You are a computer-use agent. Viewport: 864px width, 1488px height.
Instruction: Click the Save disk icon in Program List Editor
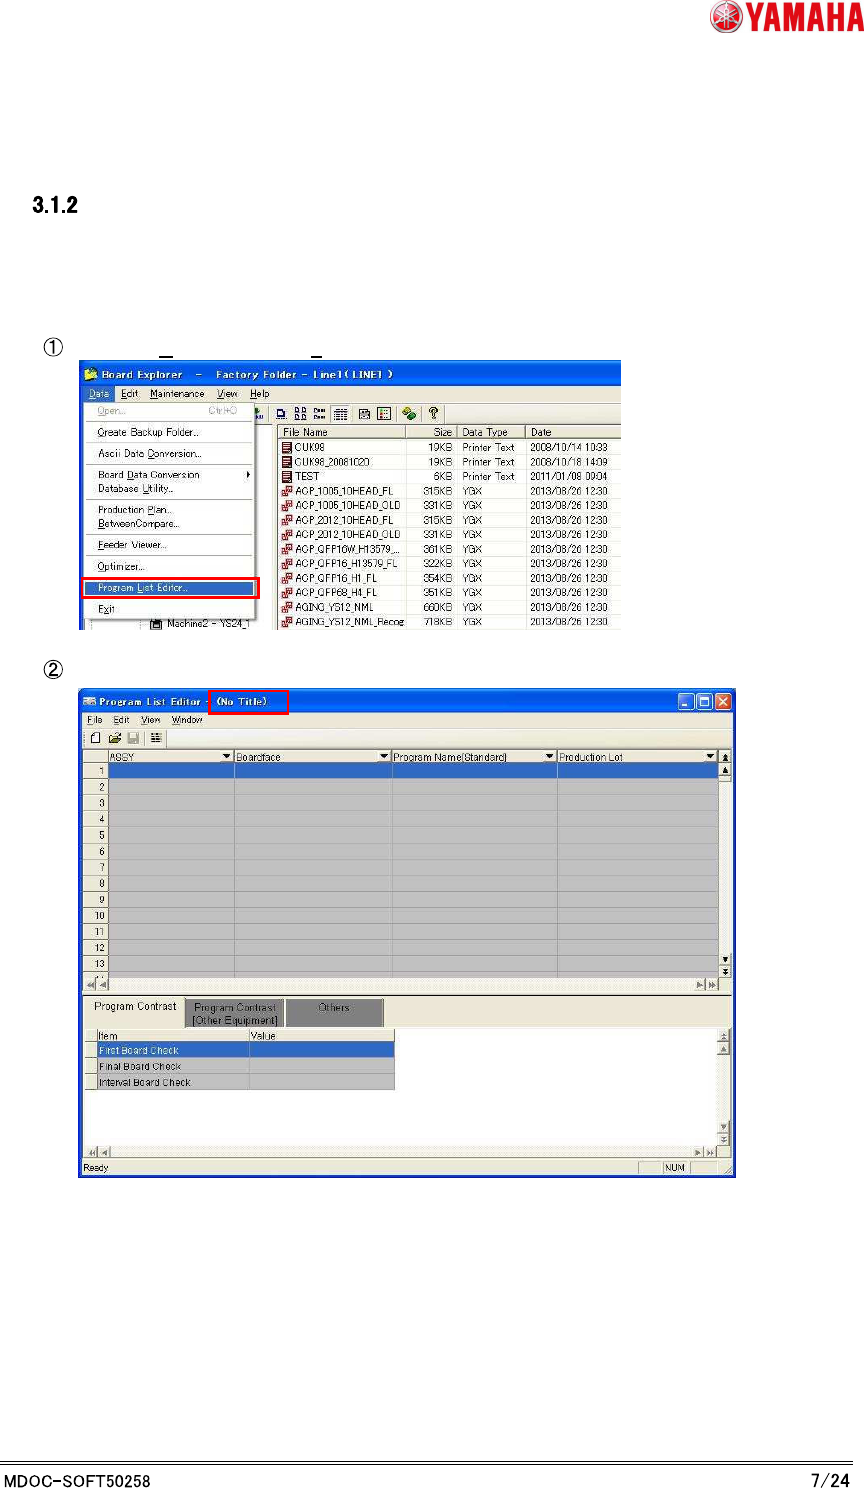point(133,738)
